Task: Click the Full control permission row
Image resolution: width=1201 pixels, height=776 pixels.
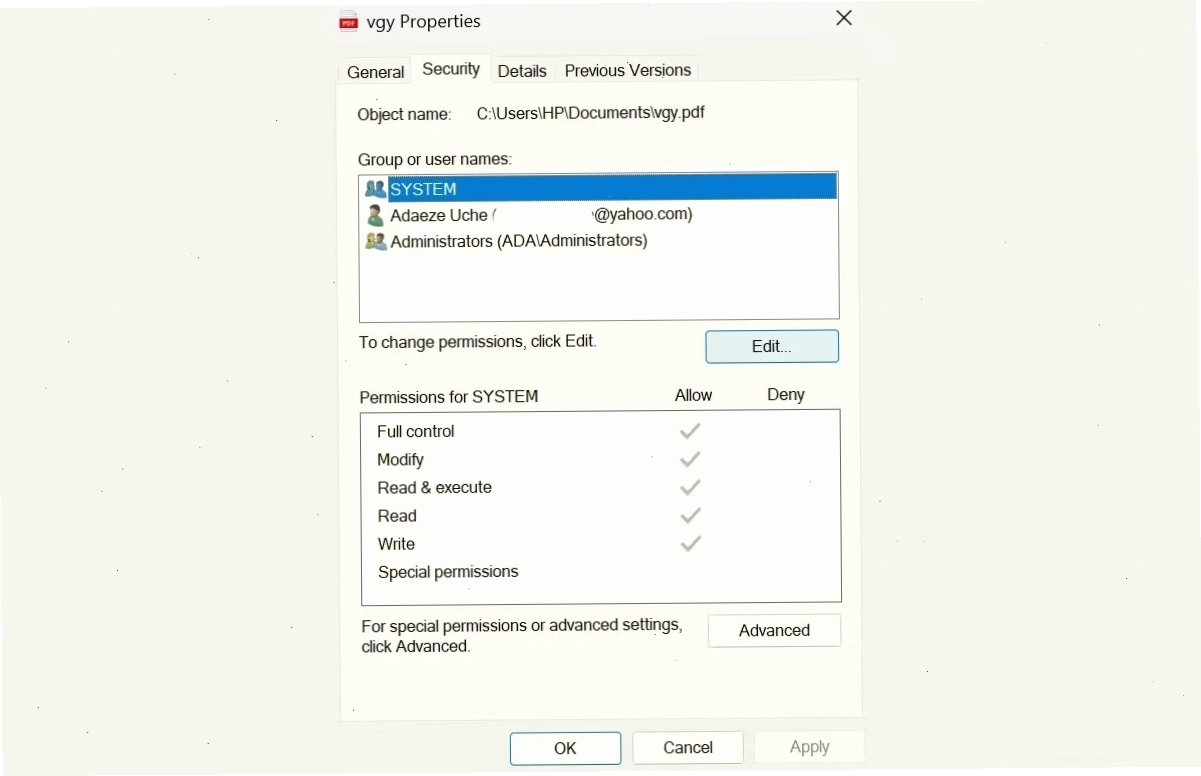Action: pyautogui.click(x=600, y=432)
